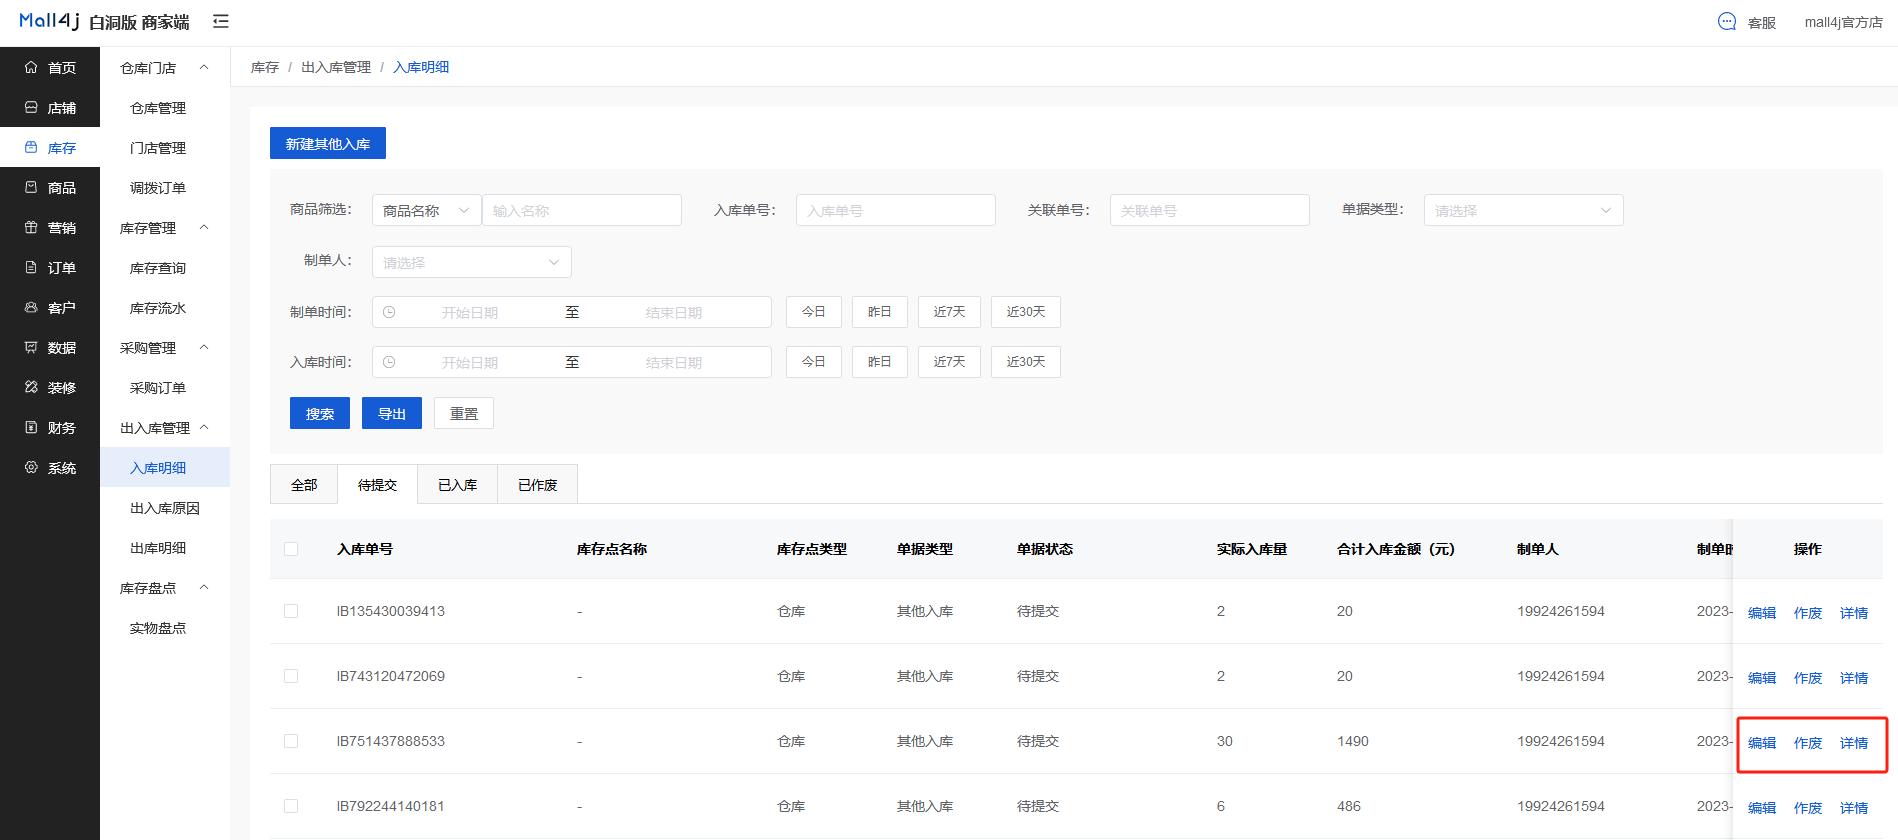Open the 营销 marketing gift icon
Screen dimensions: 1898x840
[x=31, y=227]
